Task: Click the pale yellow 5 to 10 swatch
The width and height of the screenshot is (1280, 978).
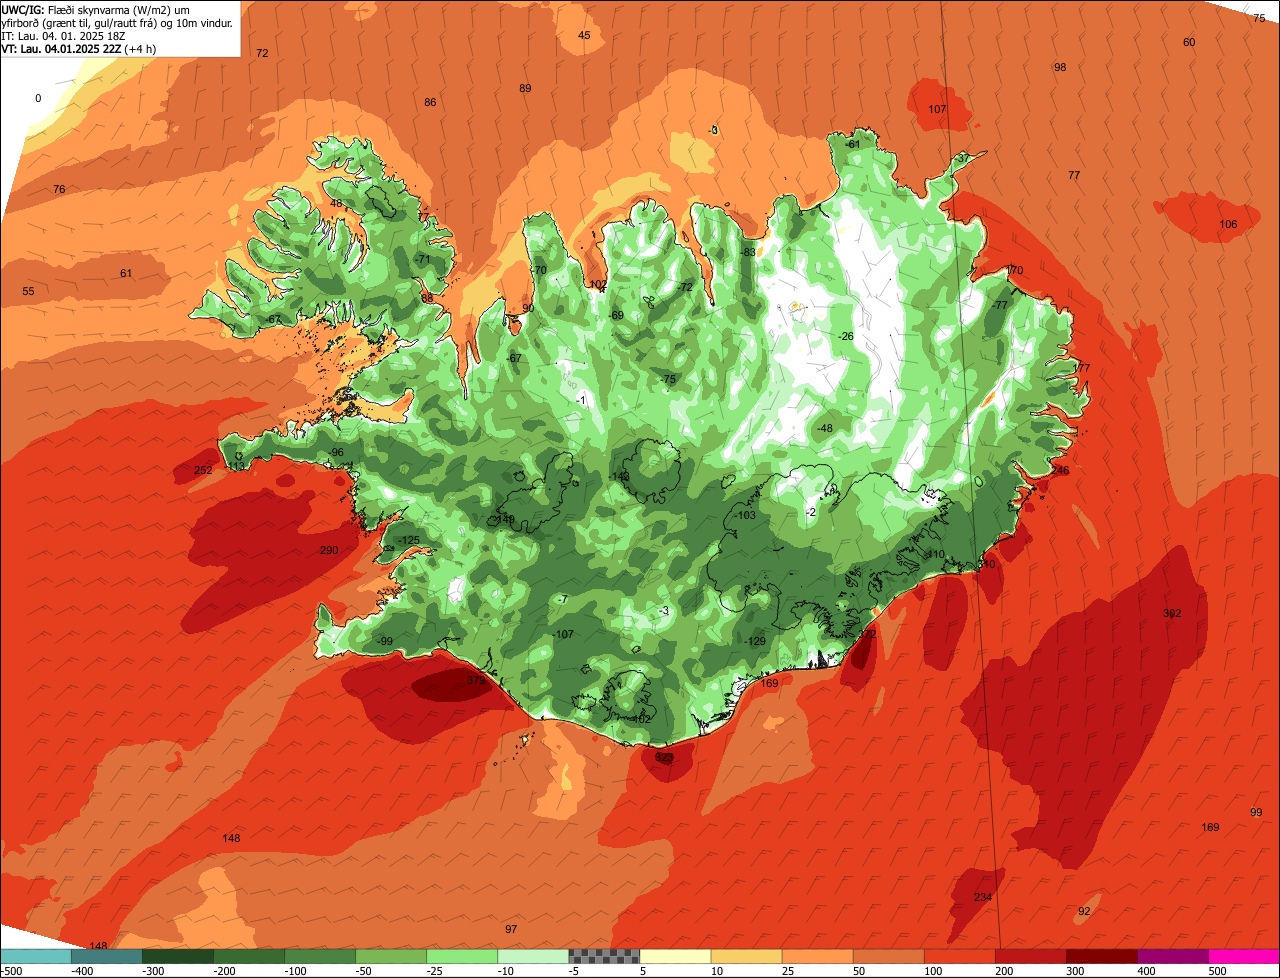Action: tap(675, 956)
